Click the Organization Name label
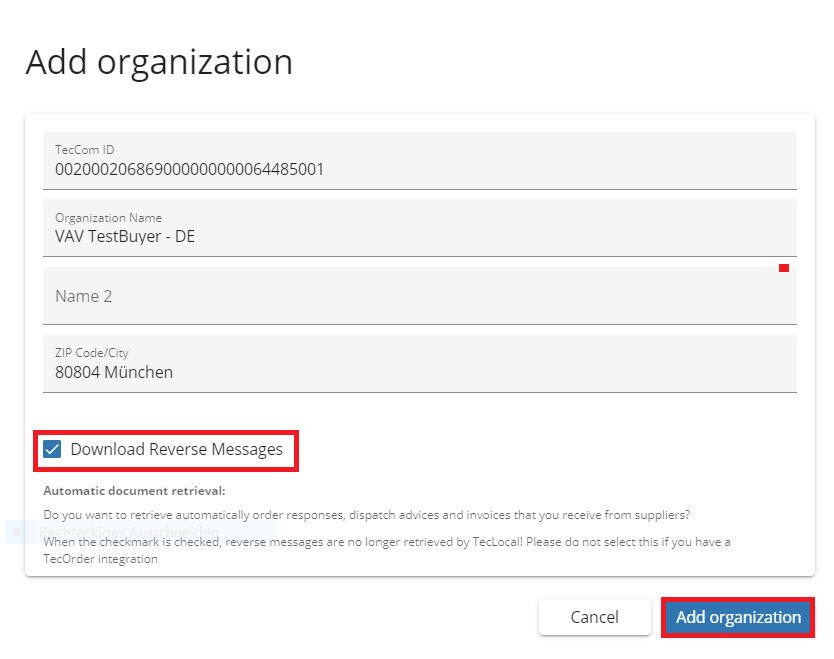 click(x=107, y=217)
